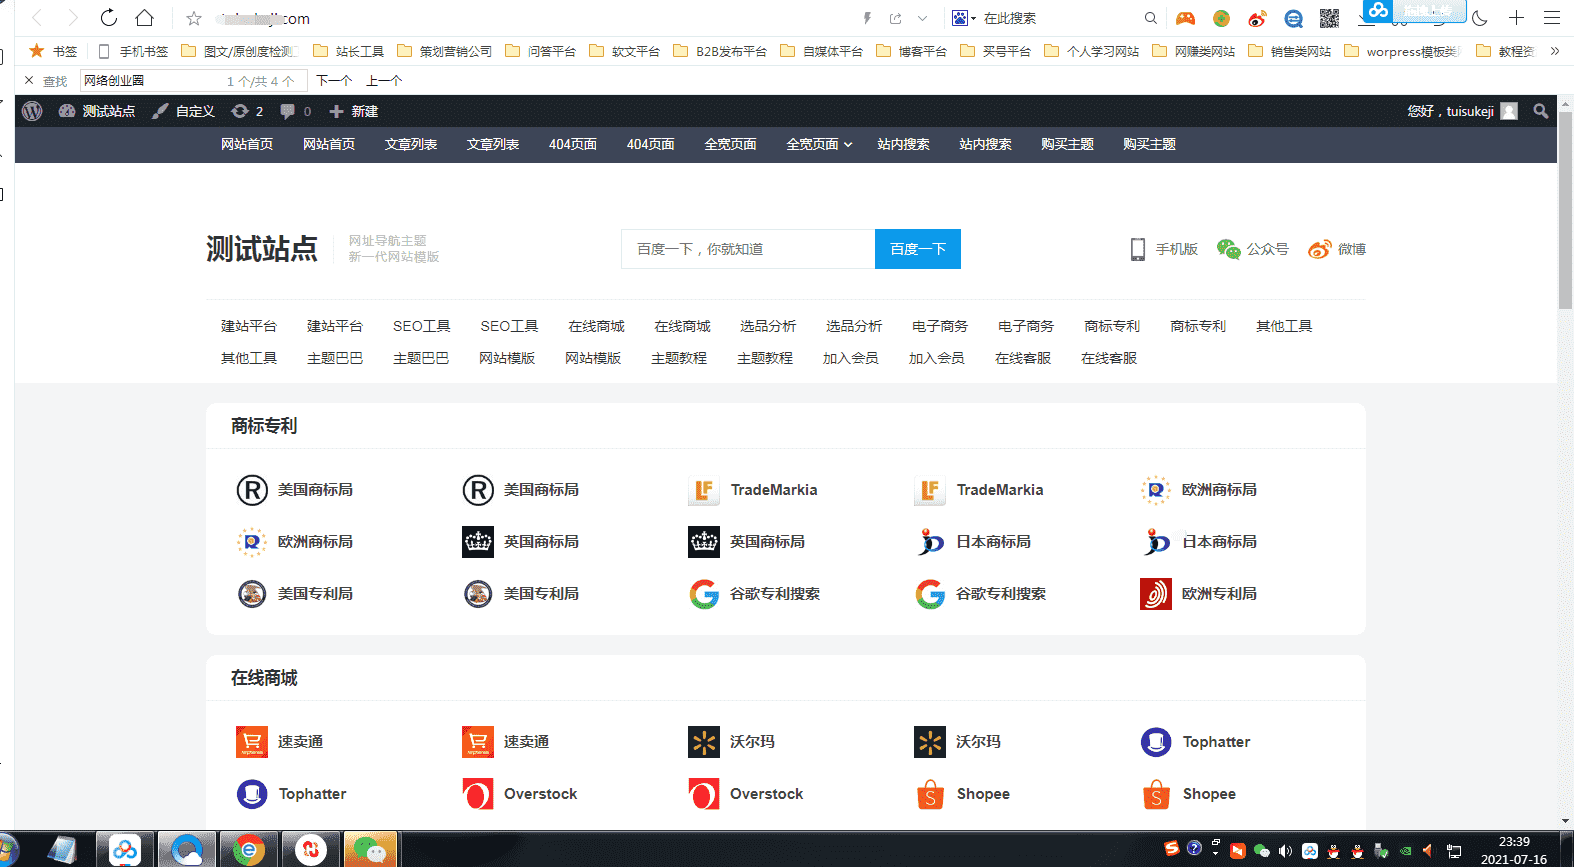Screen dimensions: 1574x867
Task: Show hidden bookmarks with the » overflow arrow
Action: click(x=1555, y=51)
